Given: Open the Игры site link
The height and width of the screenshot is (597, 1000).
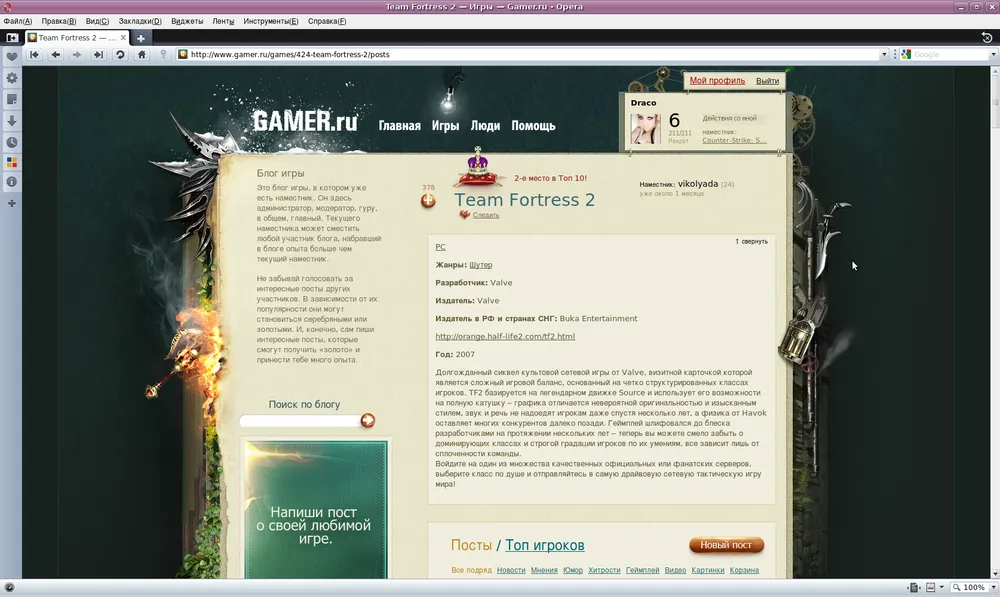Looking at the screenshot, I should tap(445, 126).
